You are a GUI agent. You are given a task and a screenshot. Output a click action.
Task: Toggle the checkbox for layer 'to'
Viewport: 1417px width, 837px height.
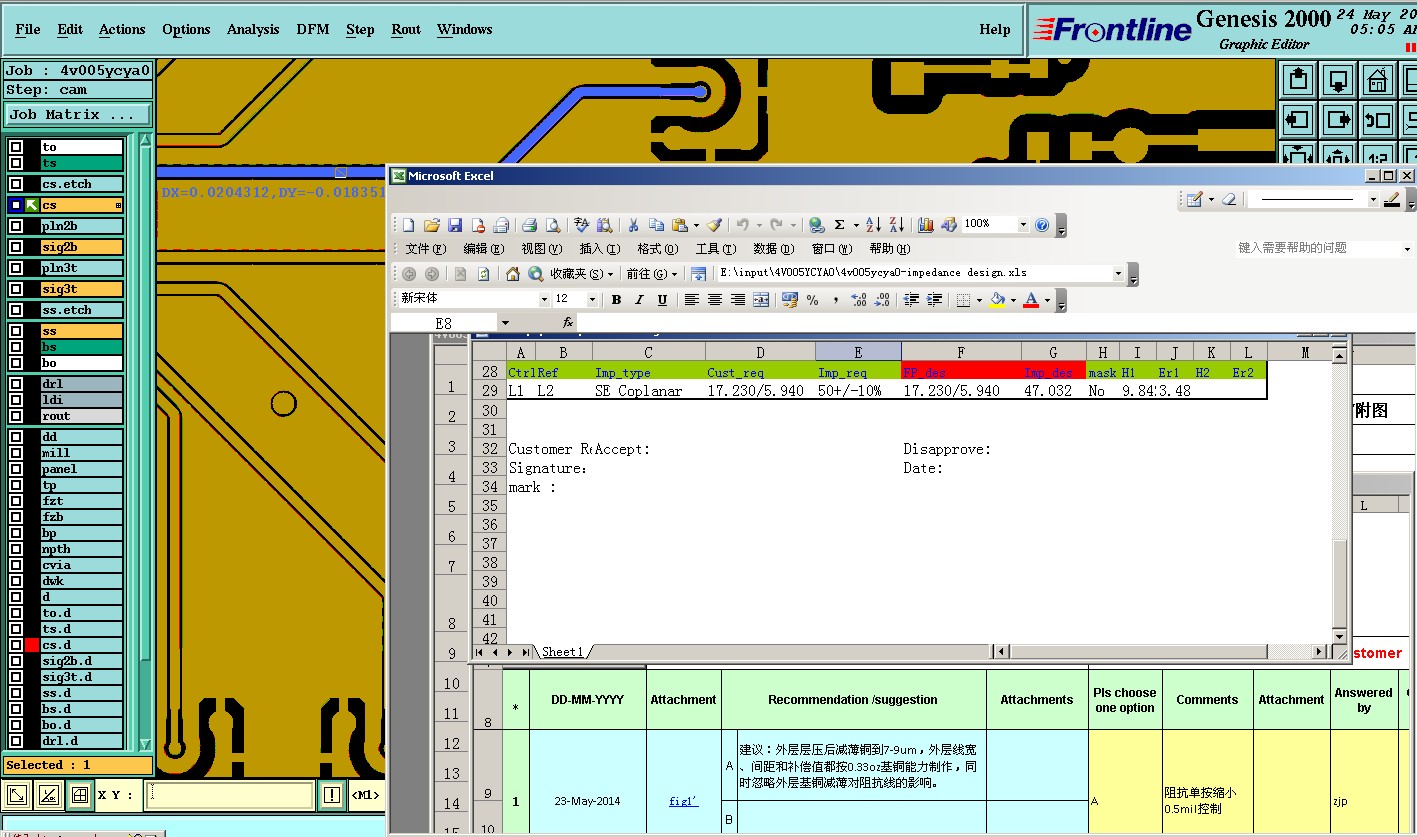click(16, 147)
